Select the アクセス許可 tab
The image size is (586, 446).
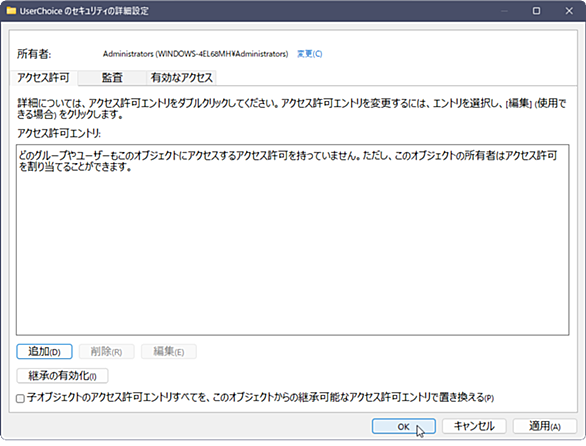tap(44, 78)
